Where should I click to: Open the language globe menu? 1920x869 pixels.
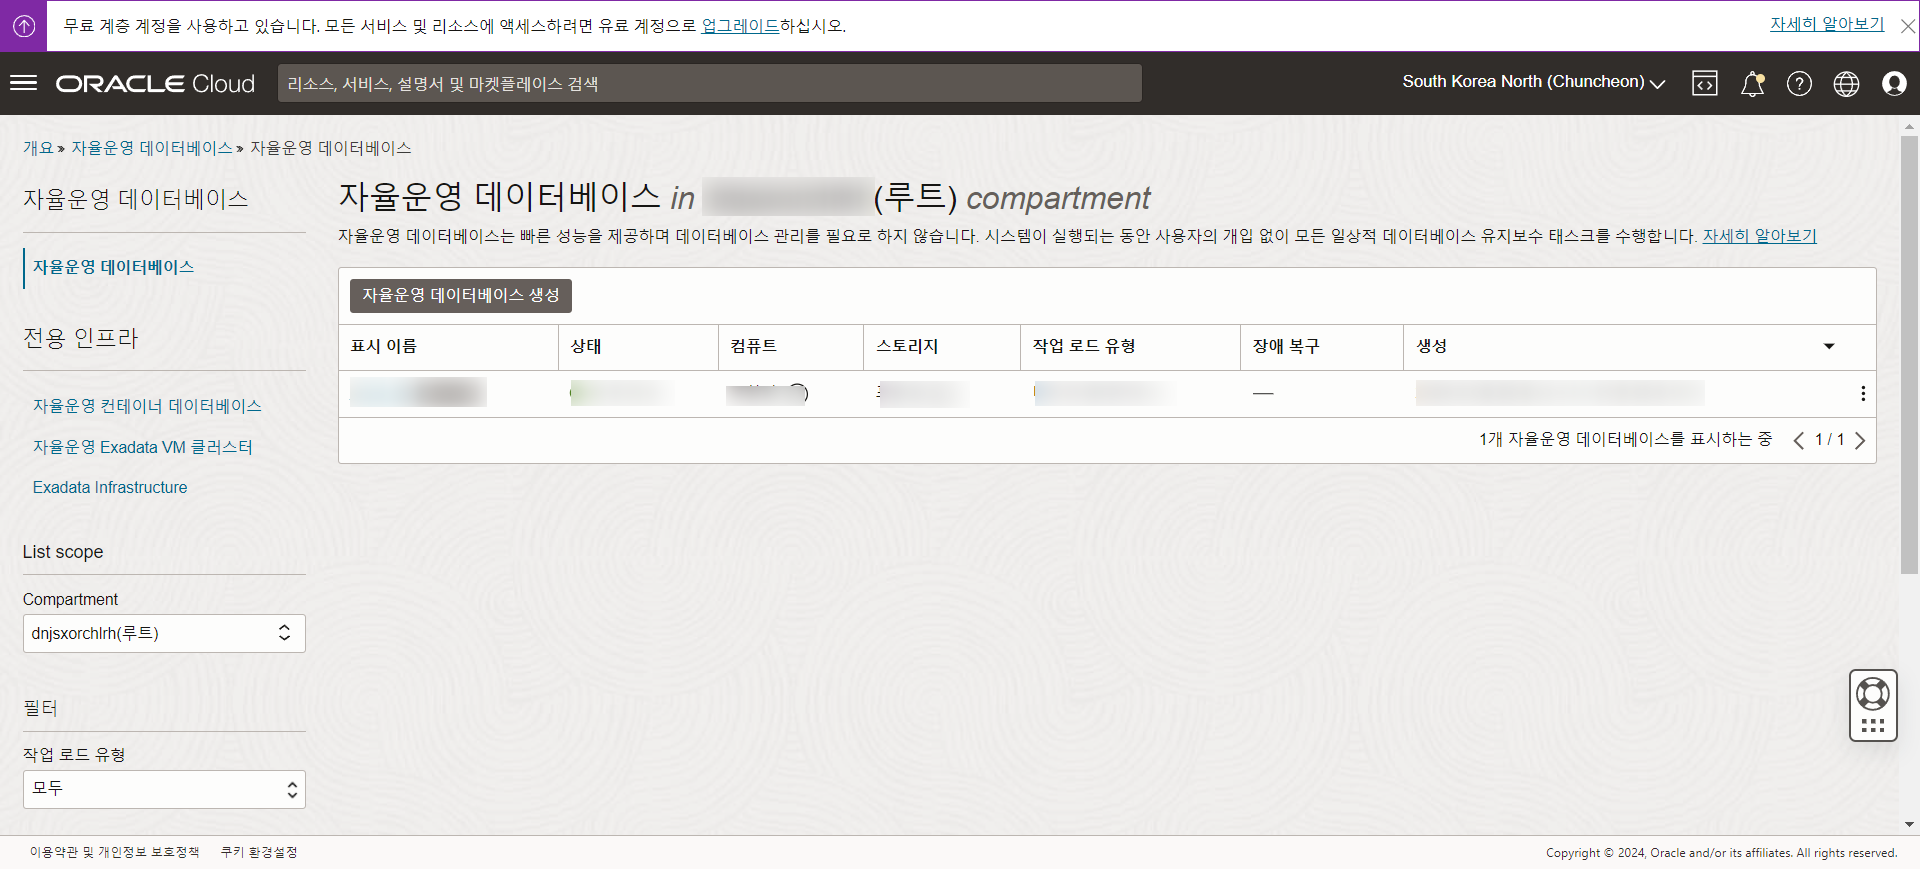pos(1846,84)
